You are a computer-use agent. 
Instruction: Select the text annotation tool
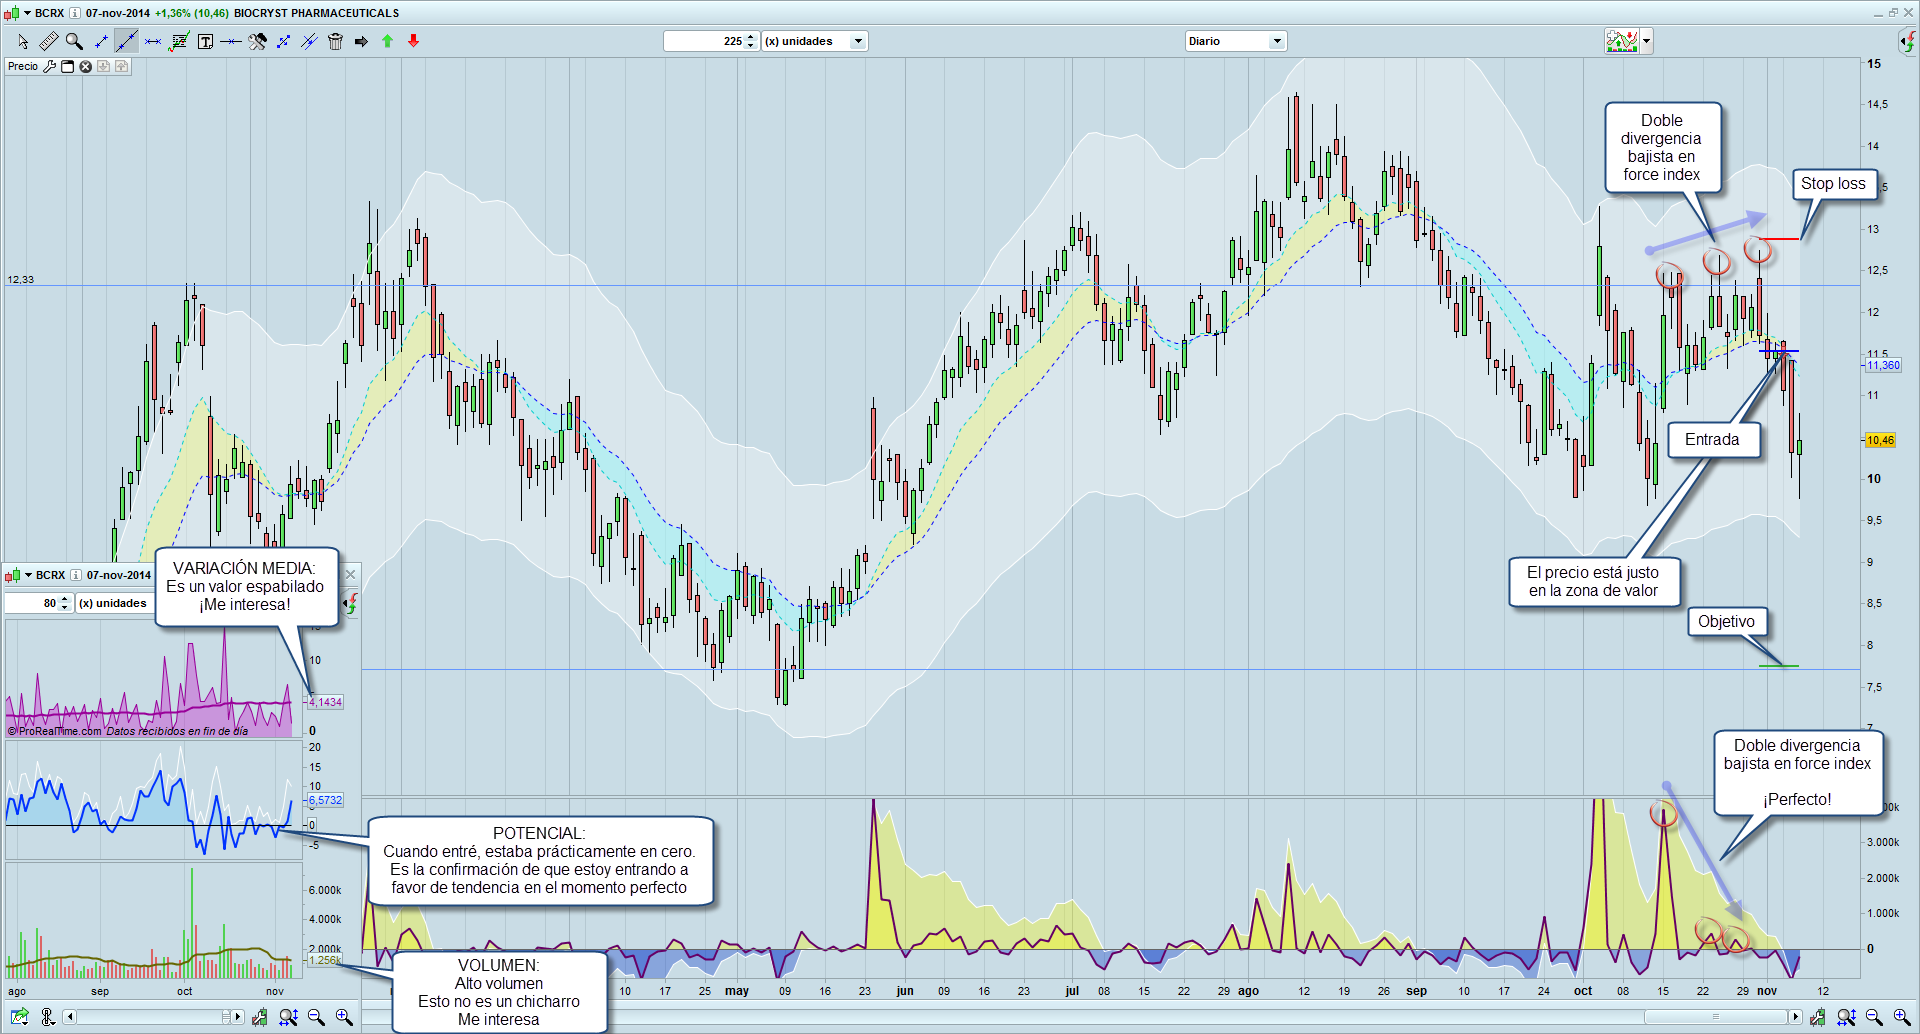click(x=205, y=41)
